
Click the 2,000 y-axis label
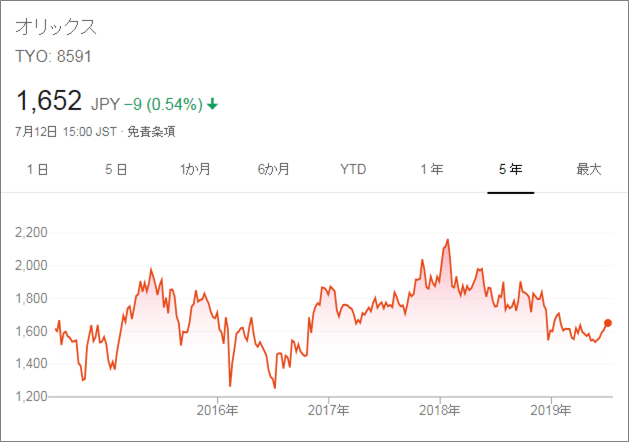(31, 266)
